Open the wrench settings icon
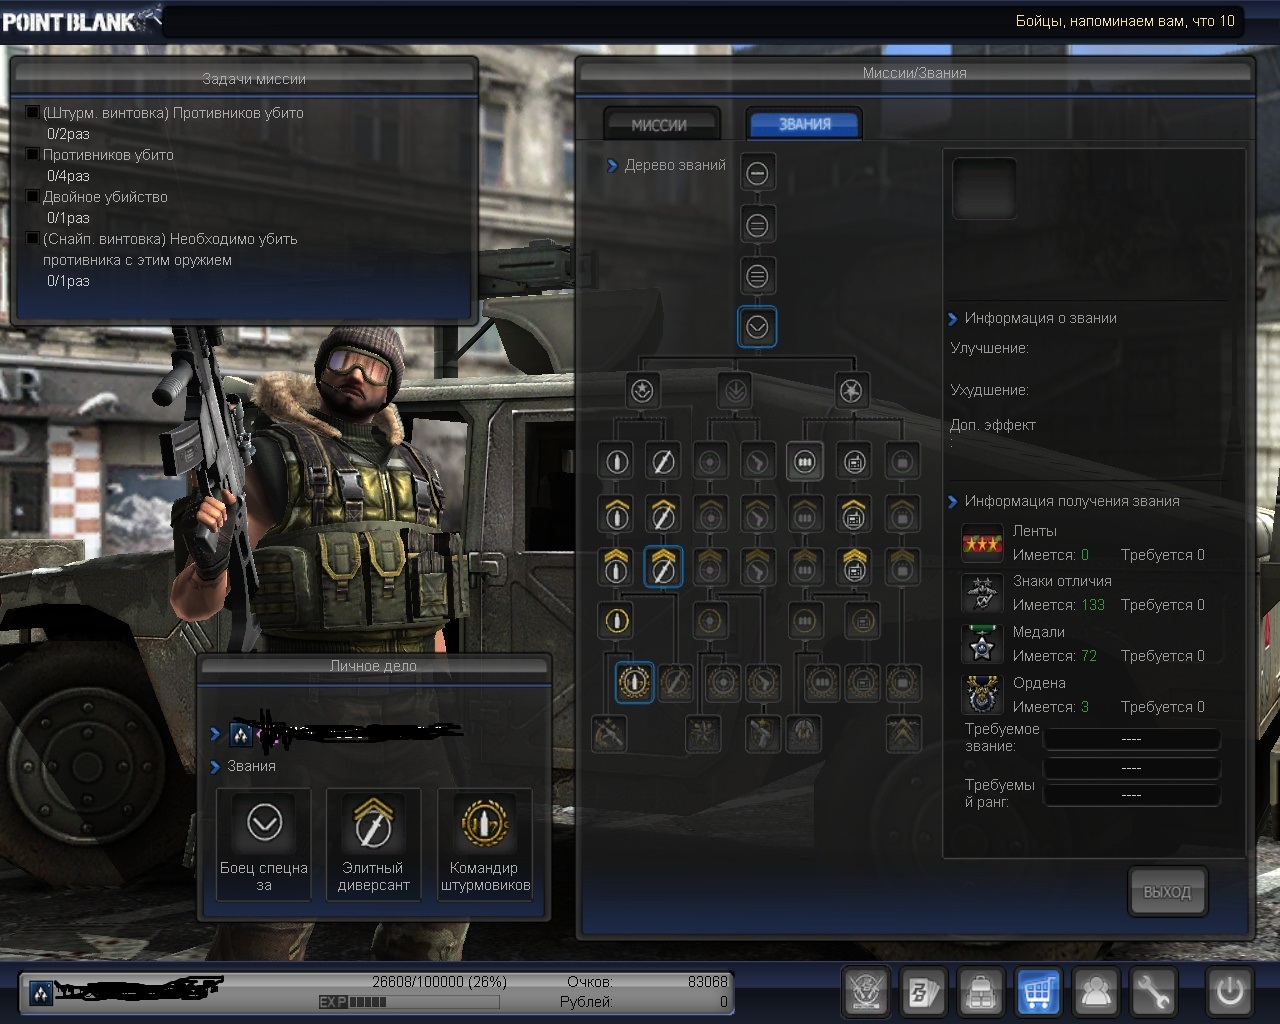Viewport: 1280px width, 1024px height. 1153,992
